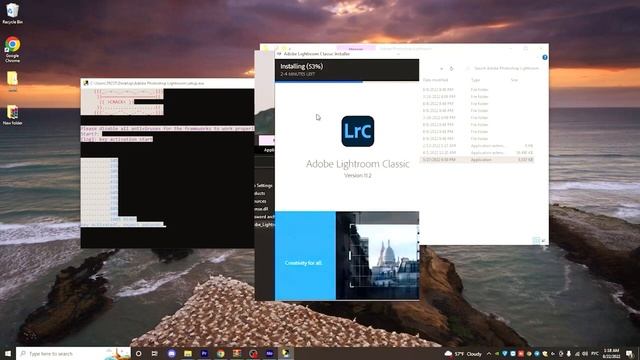Click the Version 11.2 text
The width and height of the screenshot is (640, 360).
click(358, 176)
